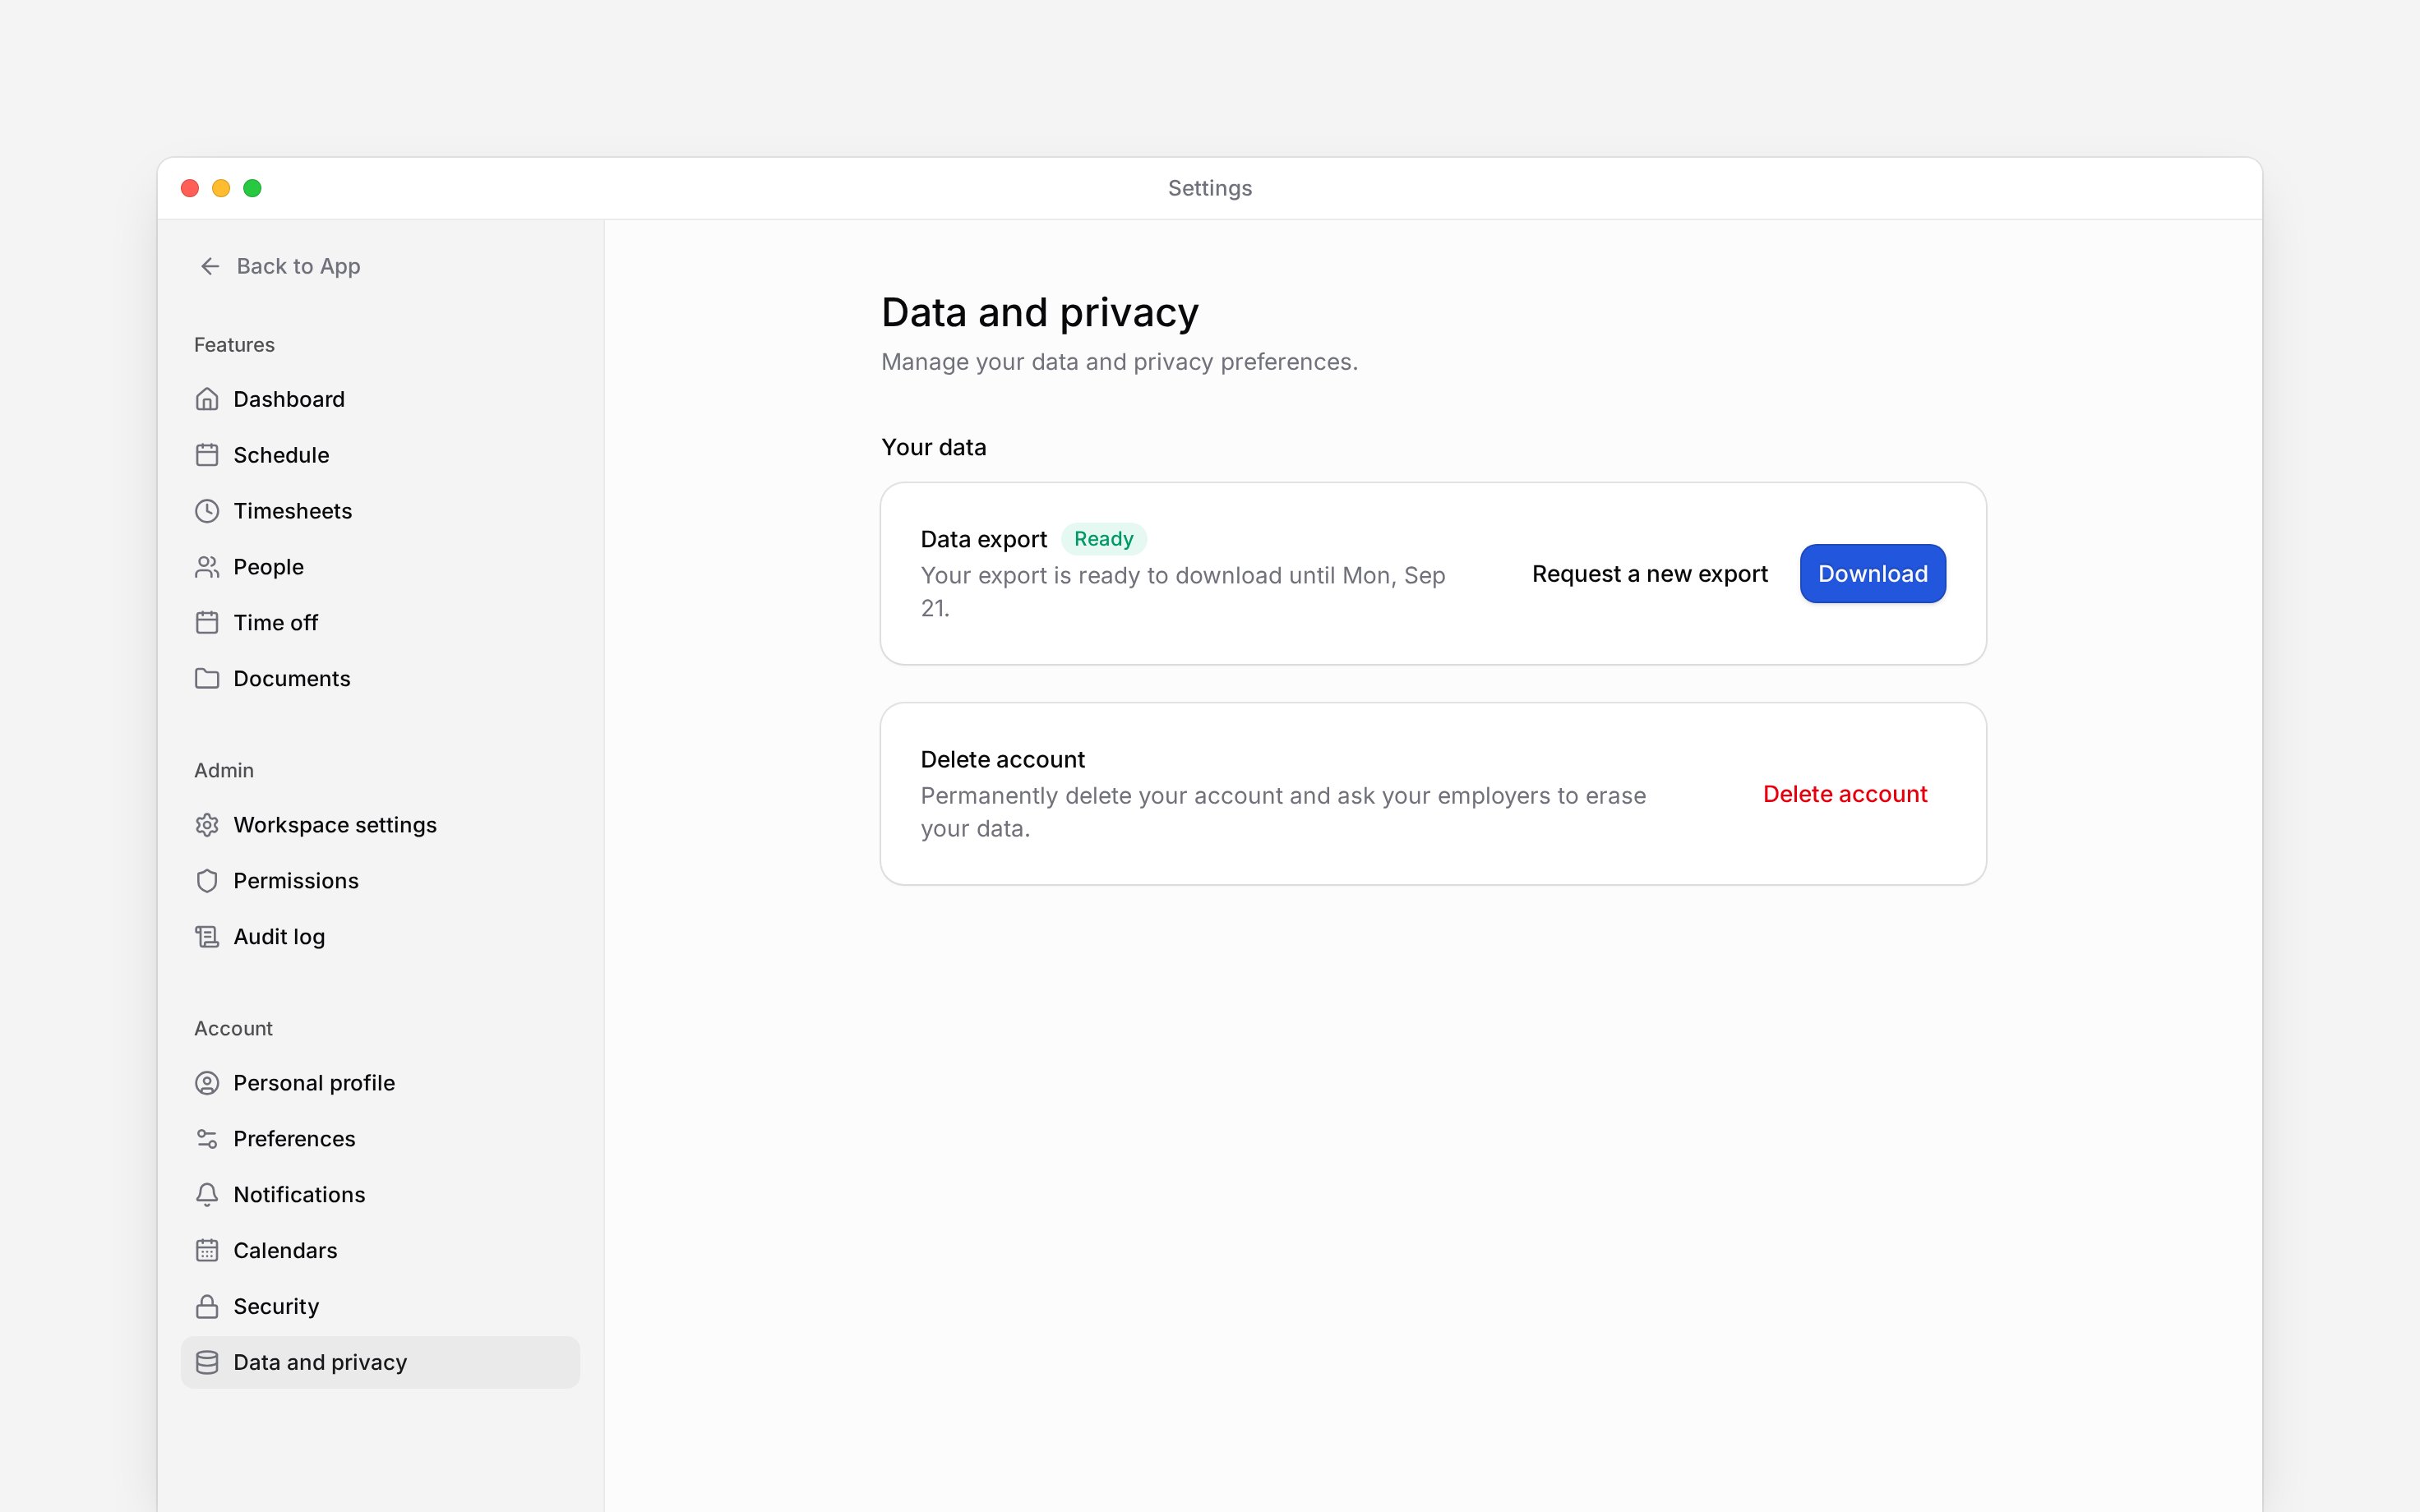Click the Preferences sliders icon
2420x1512 pixels.
pyautogui.click(x=207, y=1139)
